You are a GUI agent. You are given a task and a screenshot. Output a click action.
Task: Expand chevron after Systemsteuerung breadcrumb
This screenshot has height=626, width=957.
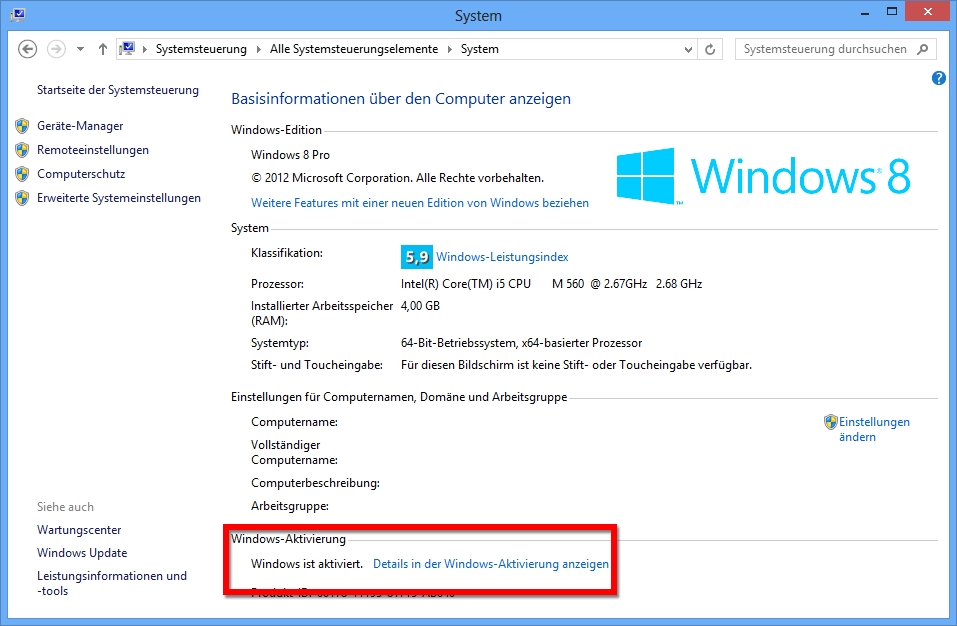[x=259, y=49]
